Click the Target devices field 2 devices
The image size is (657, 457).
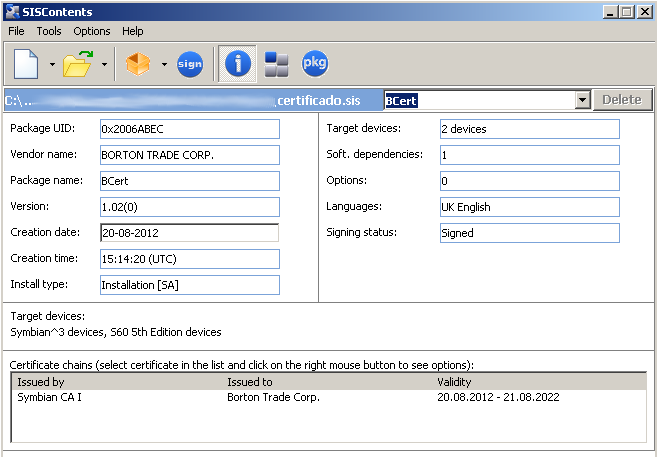[530, 129]
